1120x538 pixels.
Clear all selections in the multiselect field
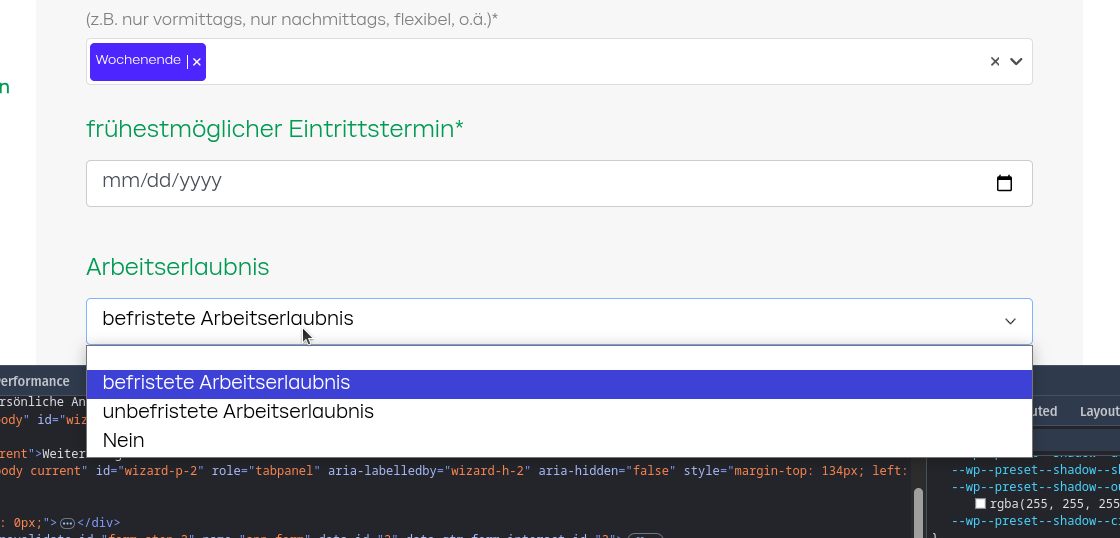point(995,62)
